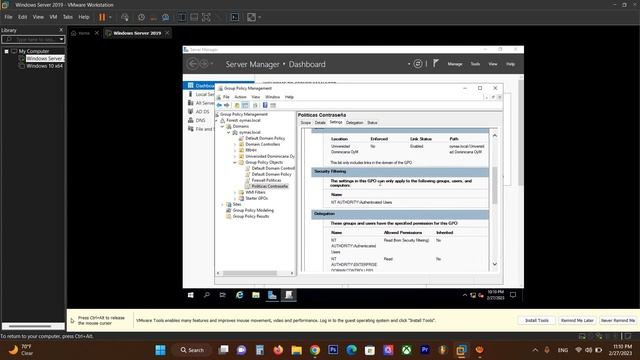This screenshot has width=640, height=360.
Task: Open File Explorer in guest taskbar
Action: pos(256,295)
